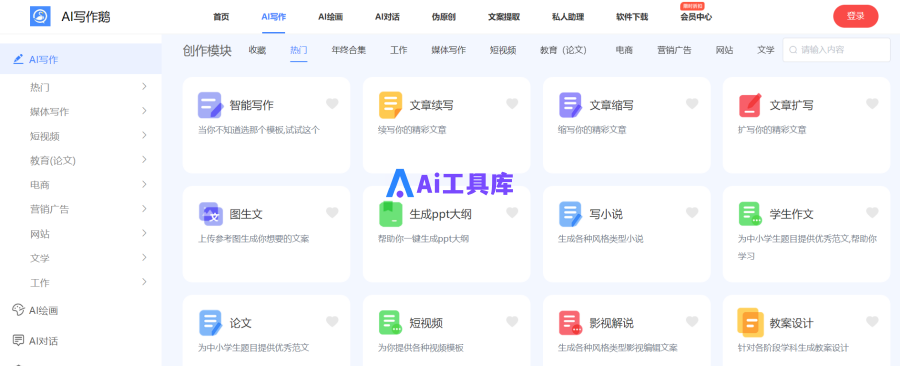The height and width of the screenshot is (366, 900).
Task: Switch to the 收藏 category tab
Action: pos(257,50)
